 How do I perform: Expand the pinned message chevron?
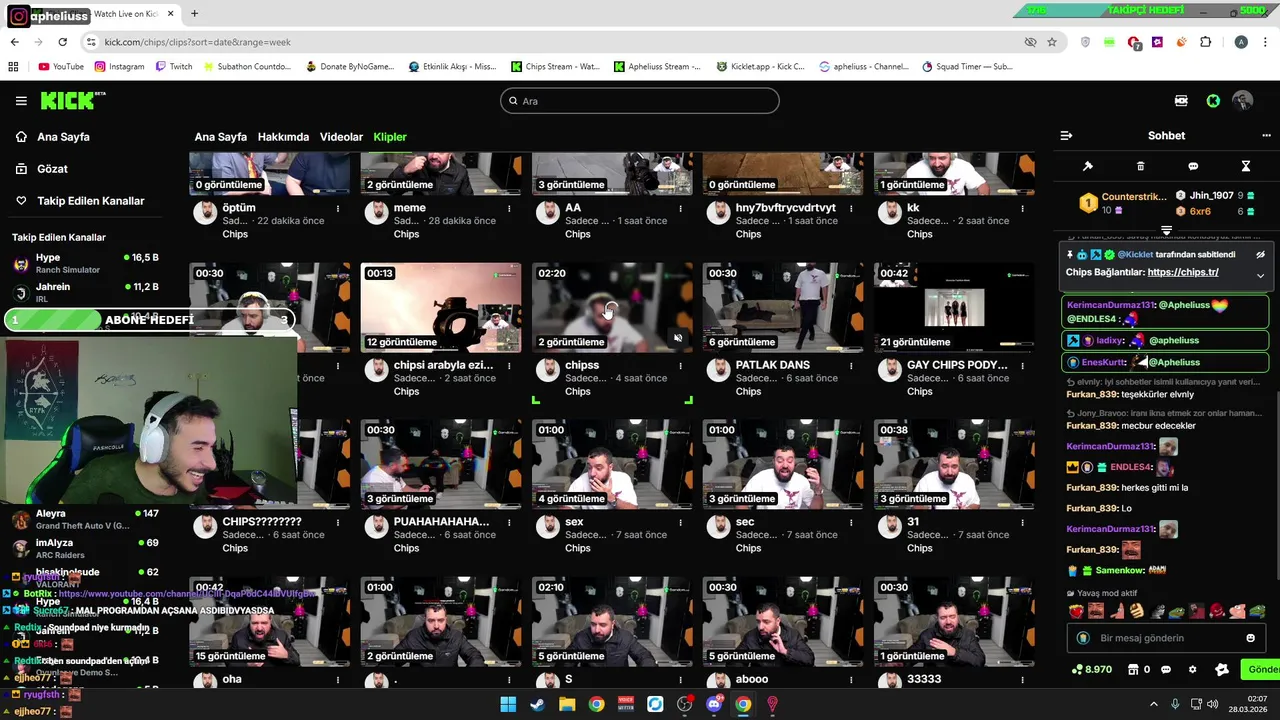coord(1261,275)
